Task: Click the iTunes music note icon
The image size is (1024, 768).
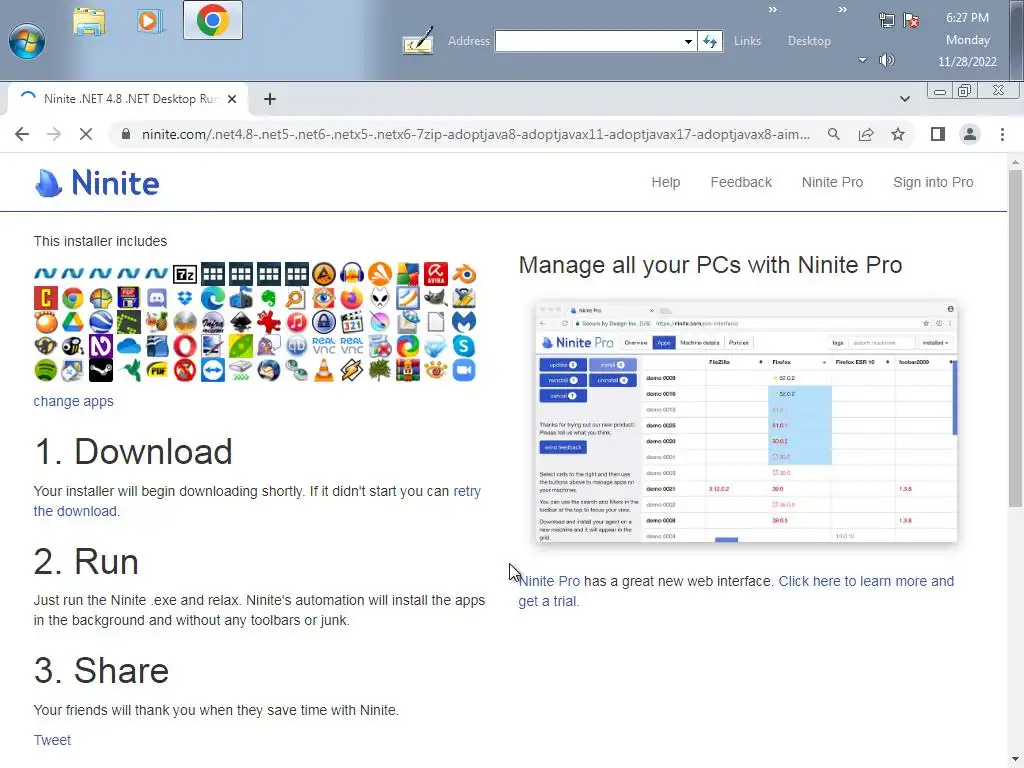Action: tap(296, 322)
